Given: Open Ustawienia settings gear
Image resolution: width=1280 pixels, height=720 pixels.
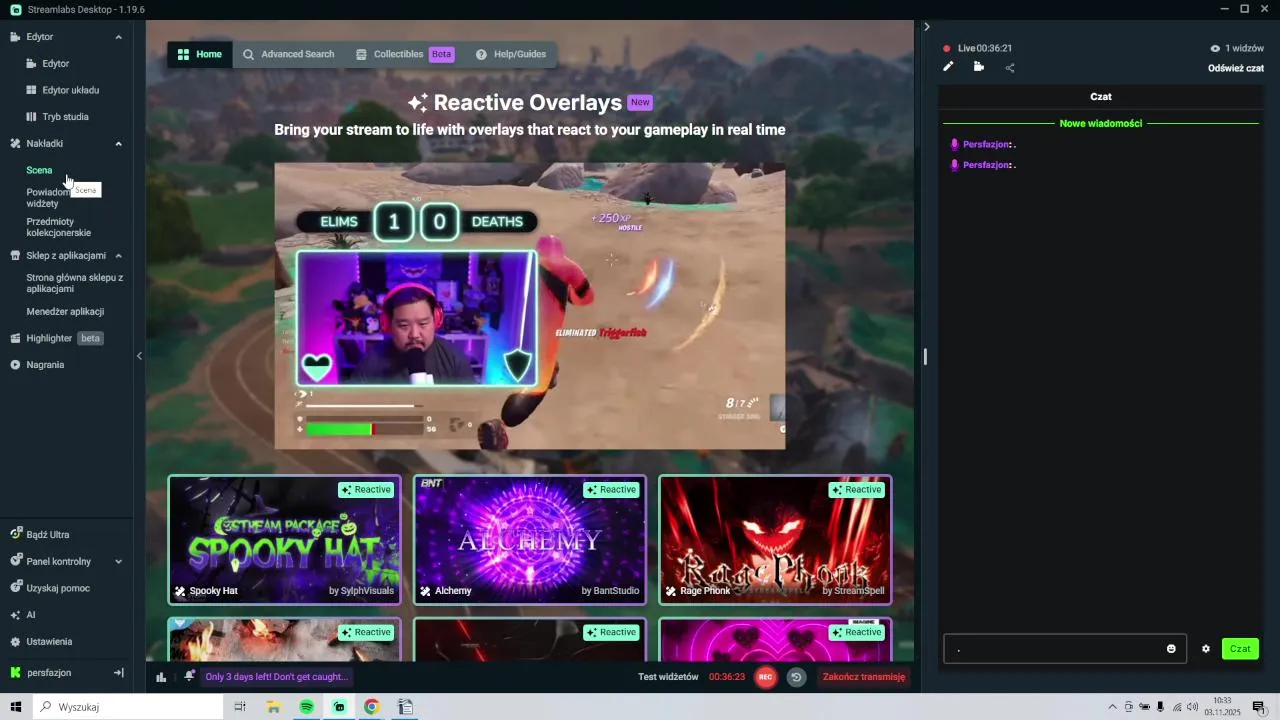Looking at the screenshot, I should pos(41,642).
